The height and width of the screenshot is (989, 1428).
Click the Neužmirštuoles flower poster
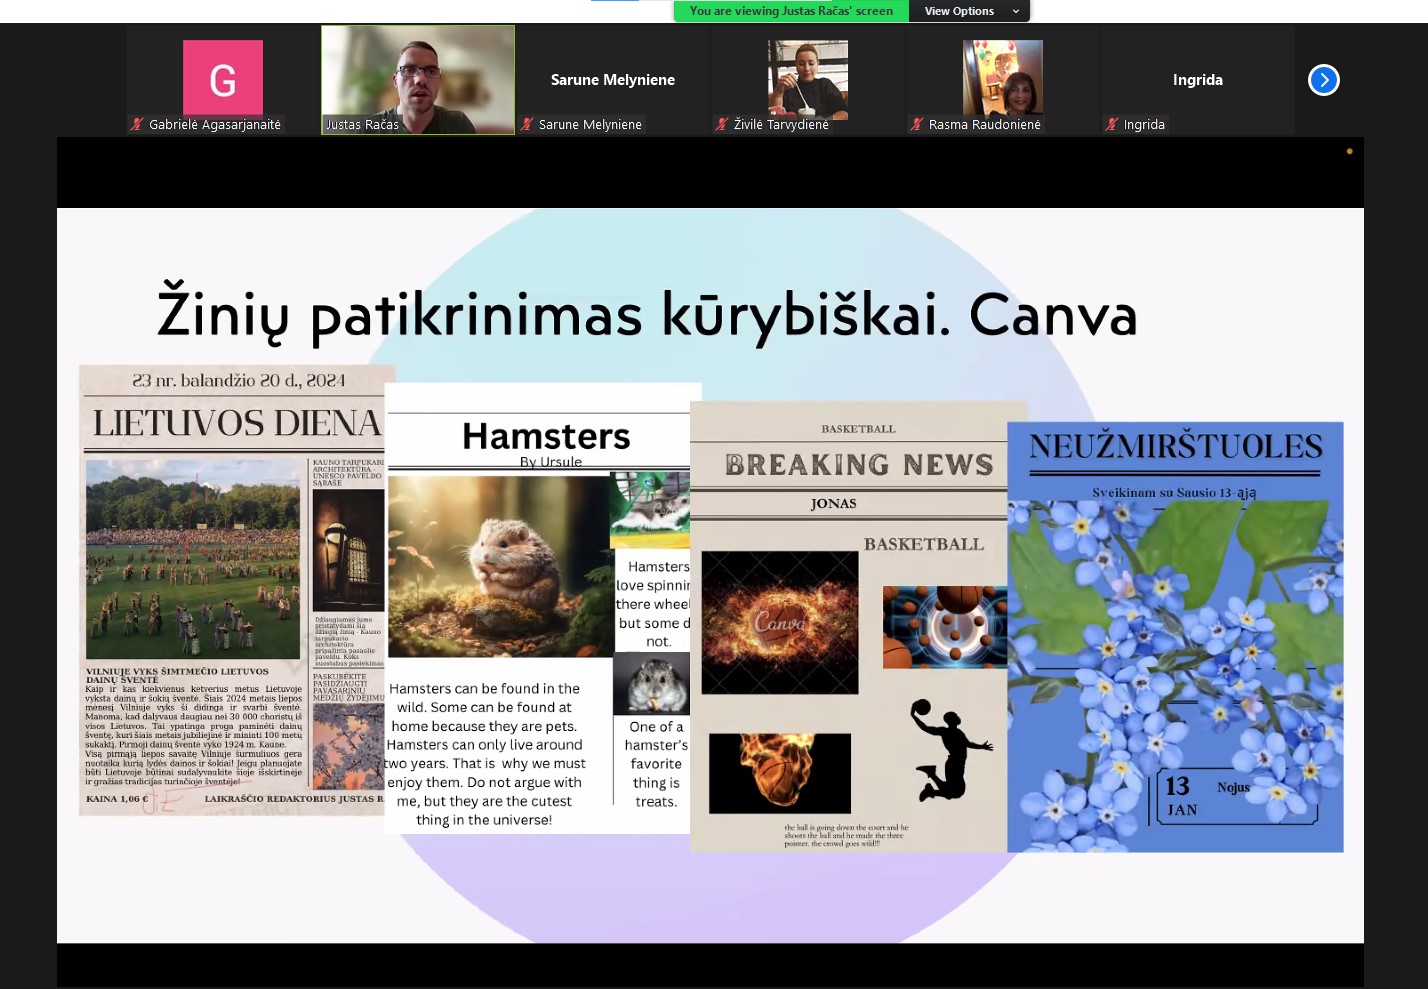[1175, 637]
